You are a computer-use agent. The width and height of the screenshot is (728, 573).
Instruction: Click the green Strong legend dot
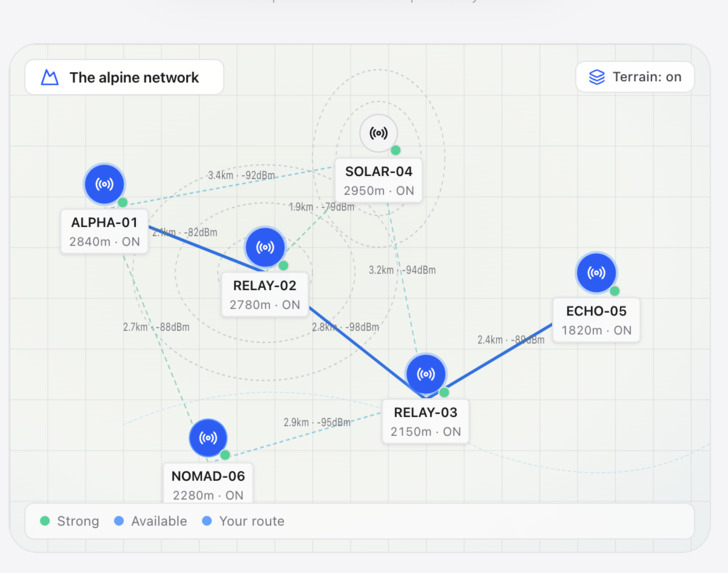click(x=45, y=521)
